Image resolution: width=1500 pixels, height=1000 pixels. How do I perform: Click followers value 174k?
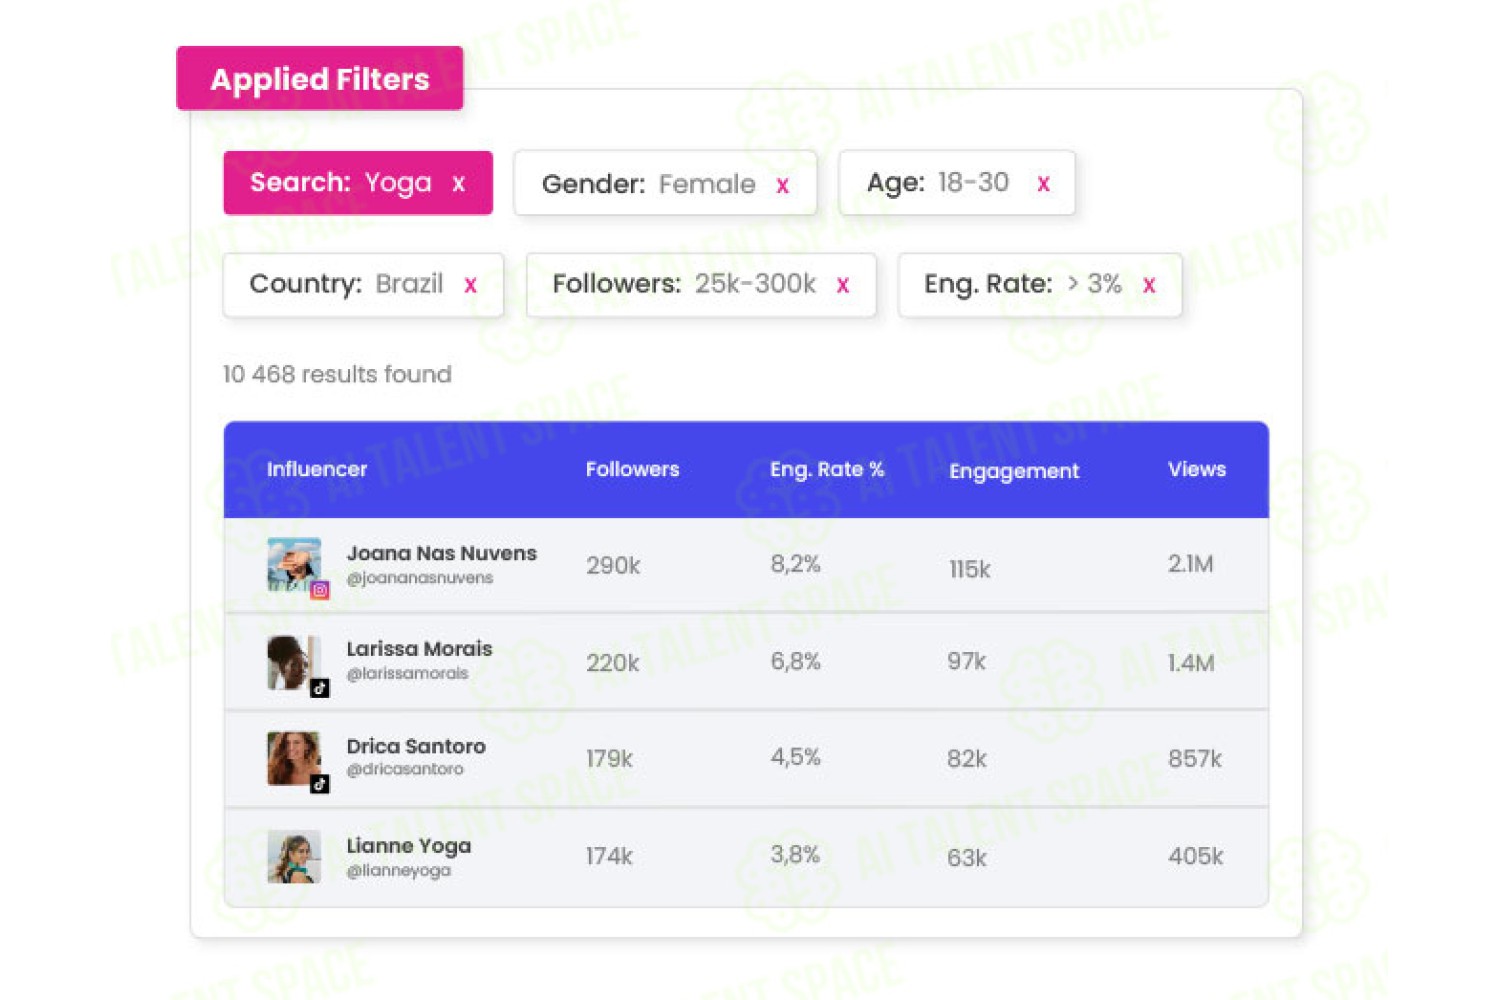coord(609,856)
